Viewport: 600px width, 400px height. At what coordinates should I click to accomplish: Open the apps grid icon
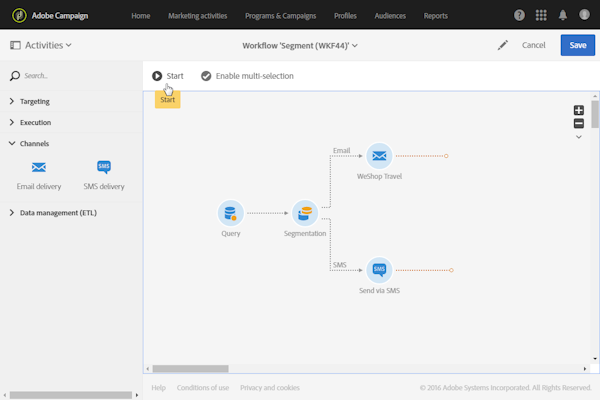click(540, 16)
